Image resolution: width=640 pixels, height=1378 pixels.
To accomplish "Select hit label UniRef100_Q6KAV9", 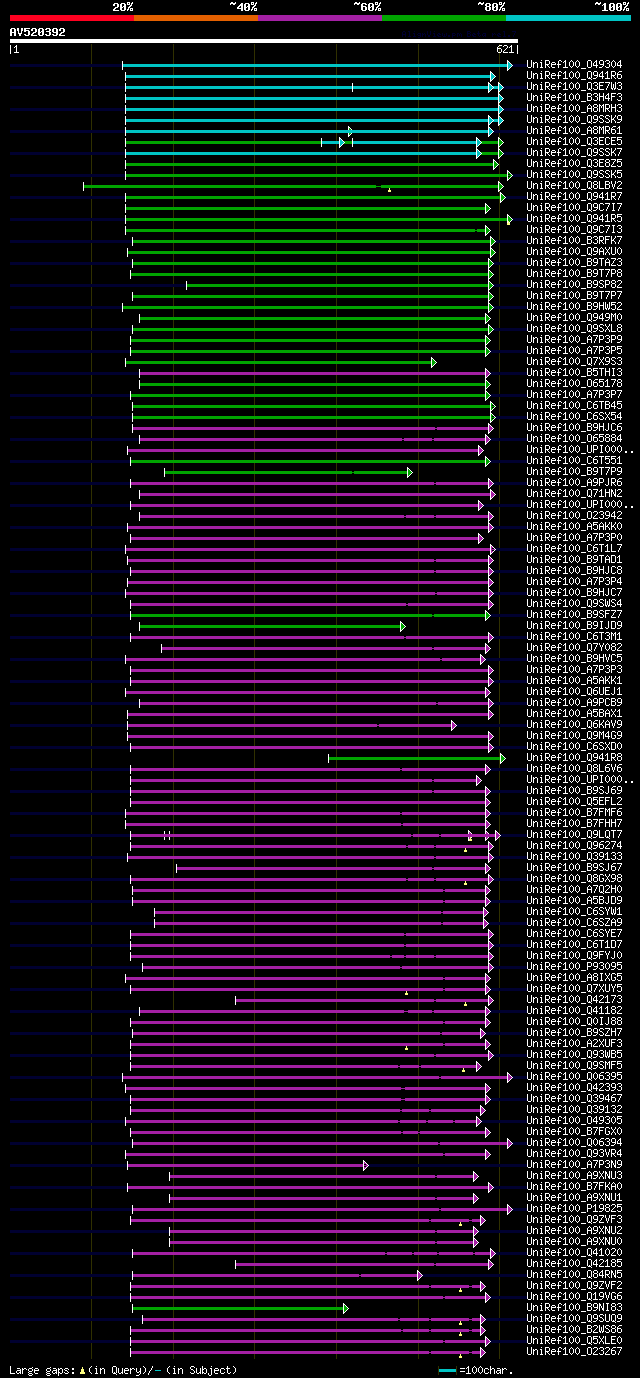I will pos(574,725).
